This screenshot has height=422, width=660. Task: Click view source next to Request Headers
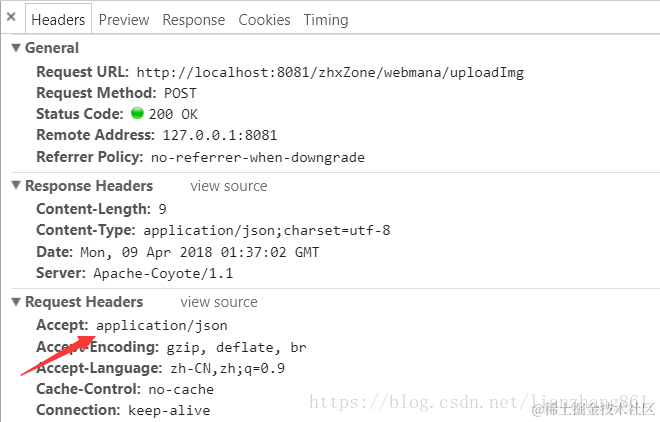coord(219,302)
